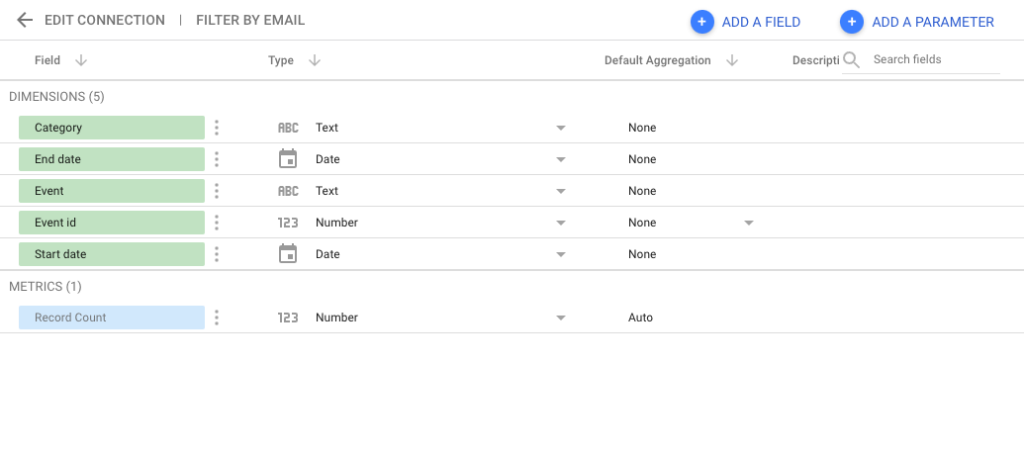
Task: Click the 123 number icon for Event id
Action: coord(288,223)
